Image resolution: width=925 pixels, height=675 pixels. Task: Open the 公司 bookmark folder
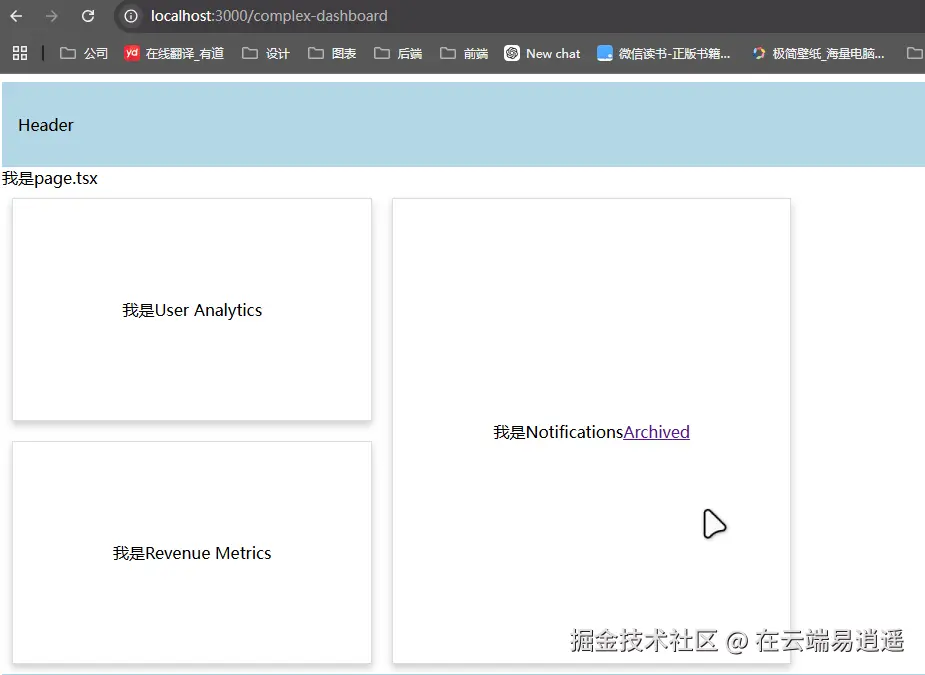click(x=84, y=54)
